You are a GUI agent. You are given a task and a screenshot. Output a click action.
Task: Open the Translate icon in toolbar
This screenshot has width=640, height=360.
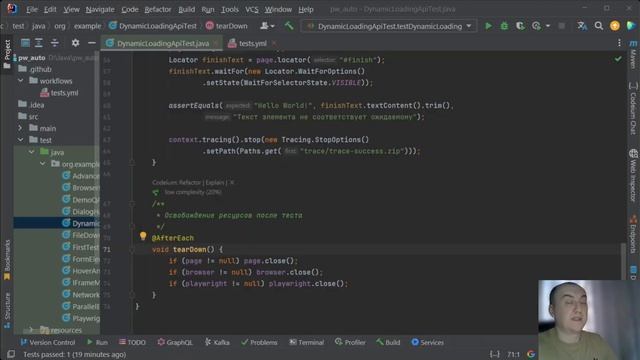point(582,26)
